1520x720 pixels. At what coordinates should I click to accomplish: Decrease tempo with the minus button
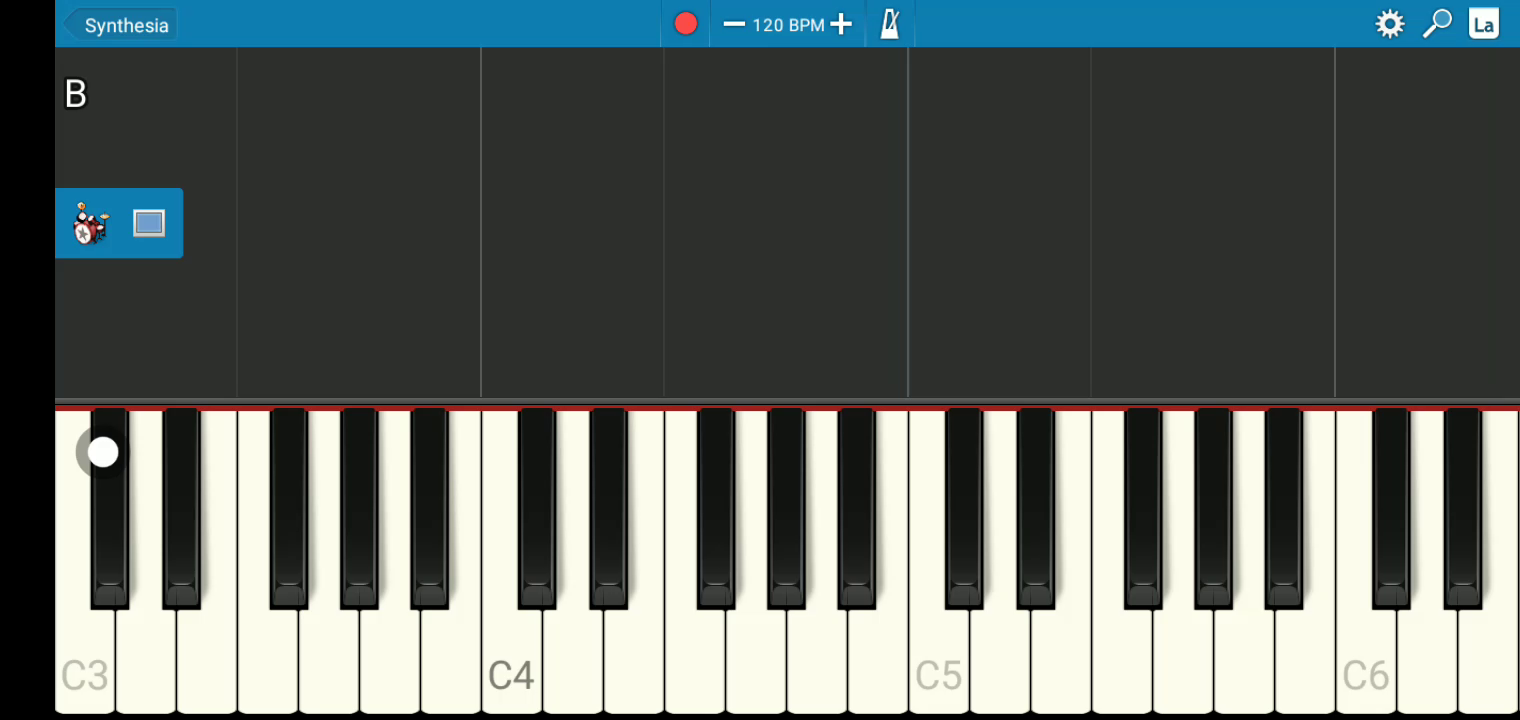click(734, 24)
